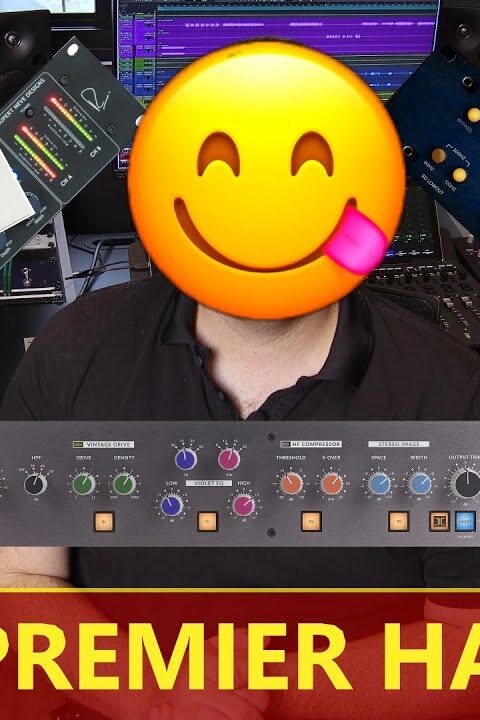Click the Violet EQ Low gain knob
Image resolution: width=480 pixels, height=720 pixels.
pos(172,505)
